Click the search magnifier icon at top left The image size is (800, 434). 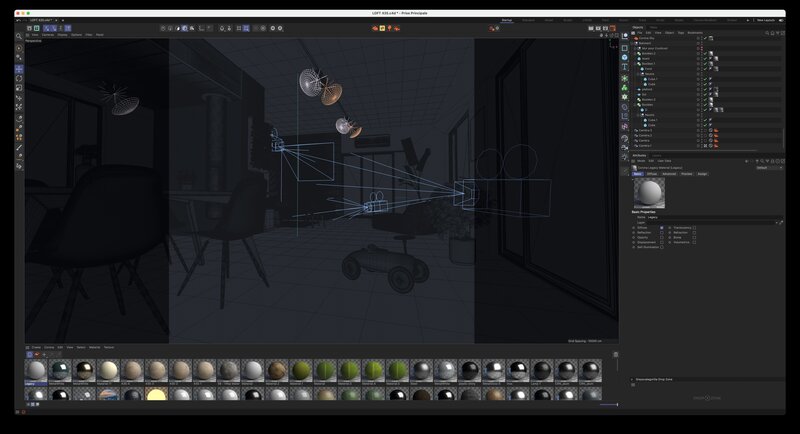(x=19, y=35)
